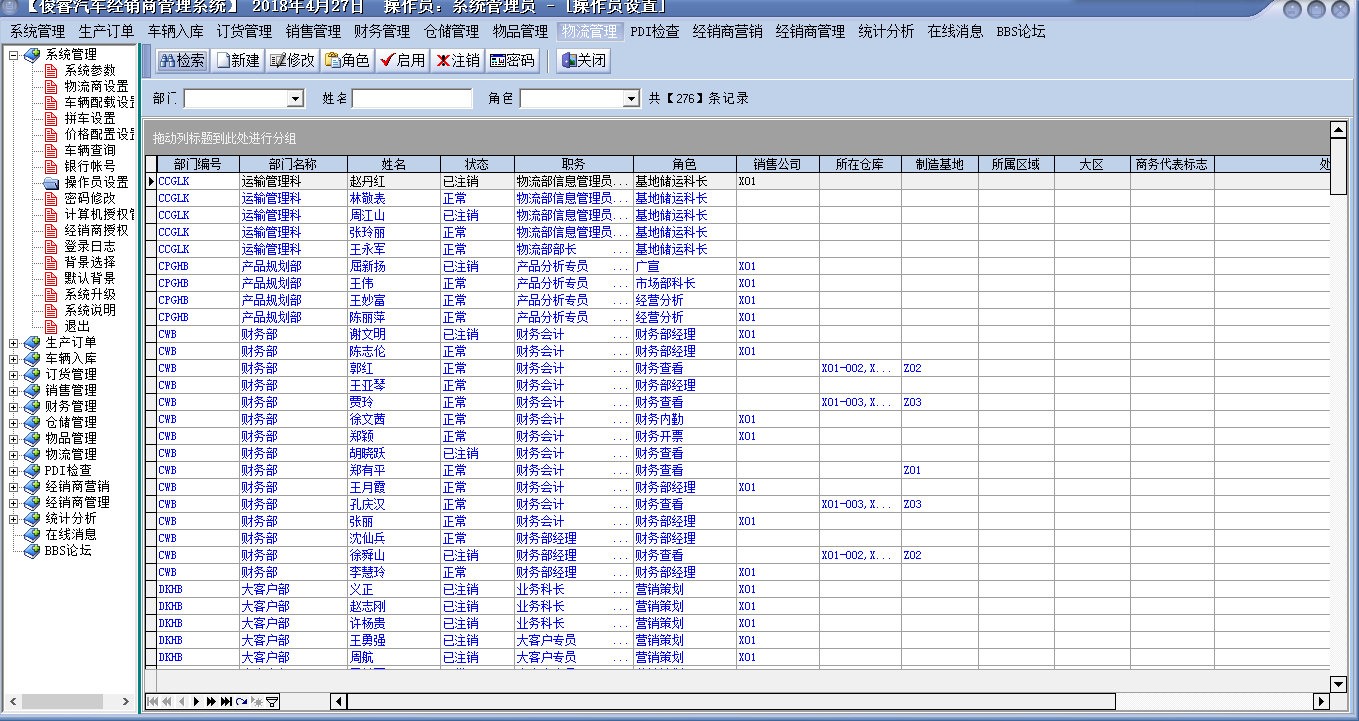Open the 角色 role filter dropdown
1359x721 pixels.
pos(631,99)
